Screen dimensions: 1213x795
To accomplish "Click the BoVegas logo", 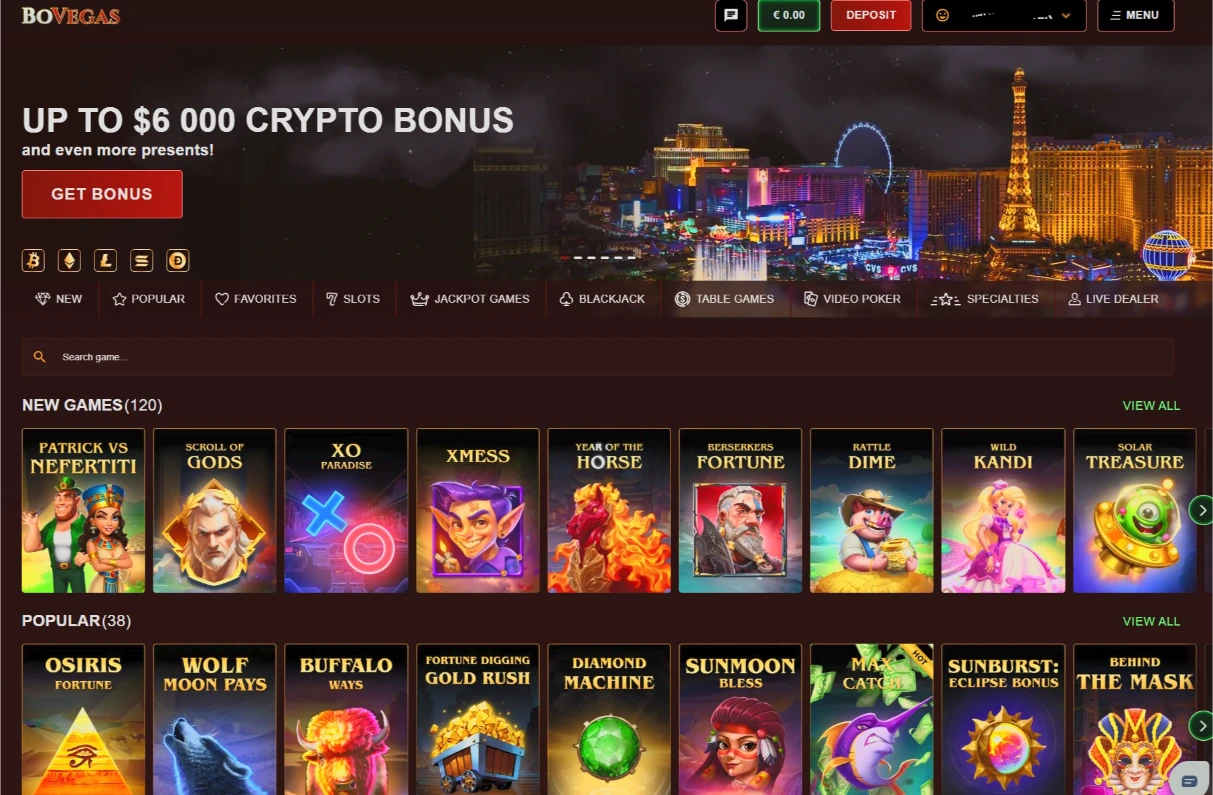I will [x=71, y=16].
